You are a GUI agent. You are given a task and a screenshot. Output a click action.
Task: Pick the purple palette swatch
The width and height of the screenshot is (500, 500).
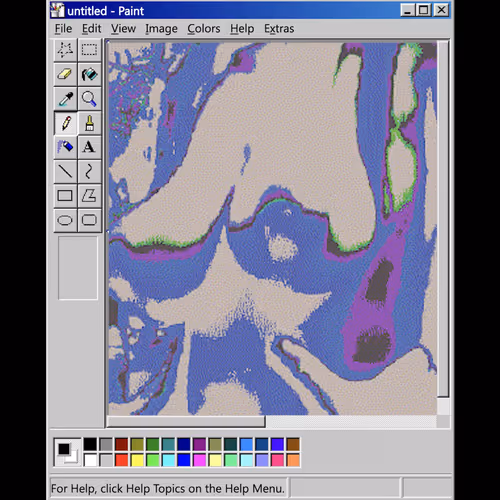pyautogui.click(x=199, y=444)
